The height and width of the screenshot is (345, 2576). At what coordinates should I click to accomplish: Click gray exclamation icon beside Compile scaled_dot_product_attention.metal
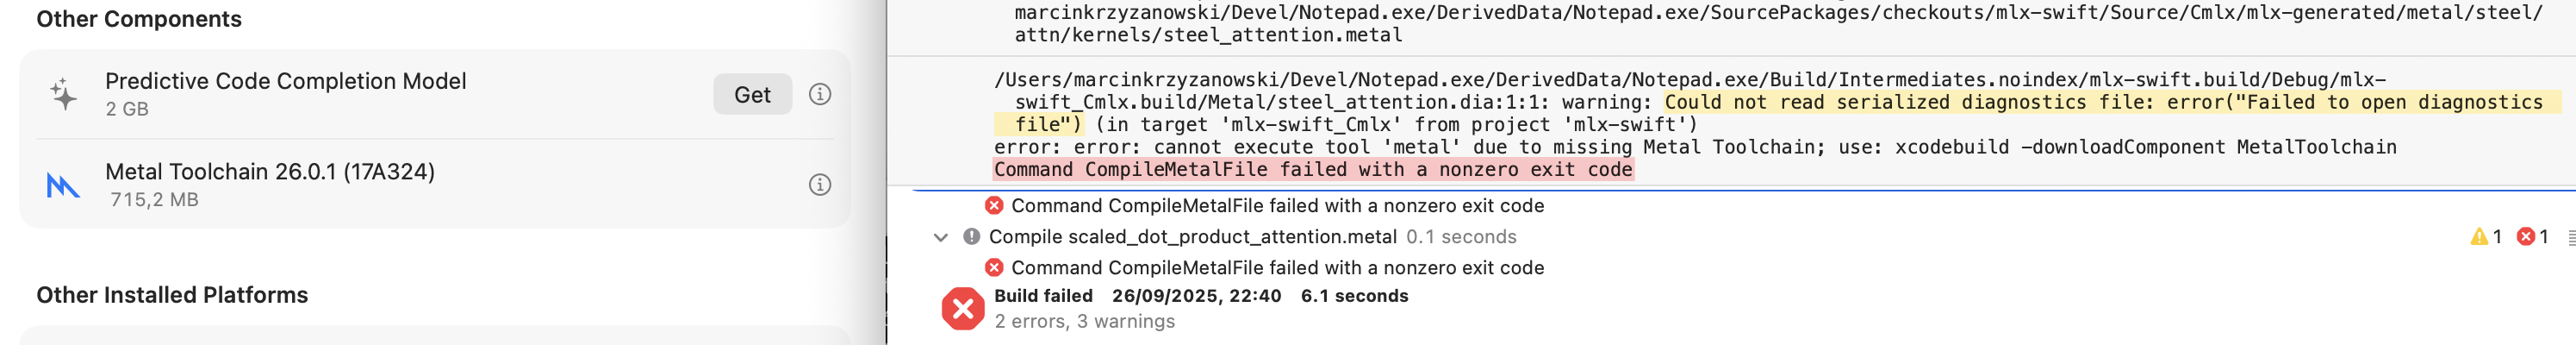click(x=971, y=237)
